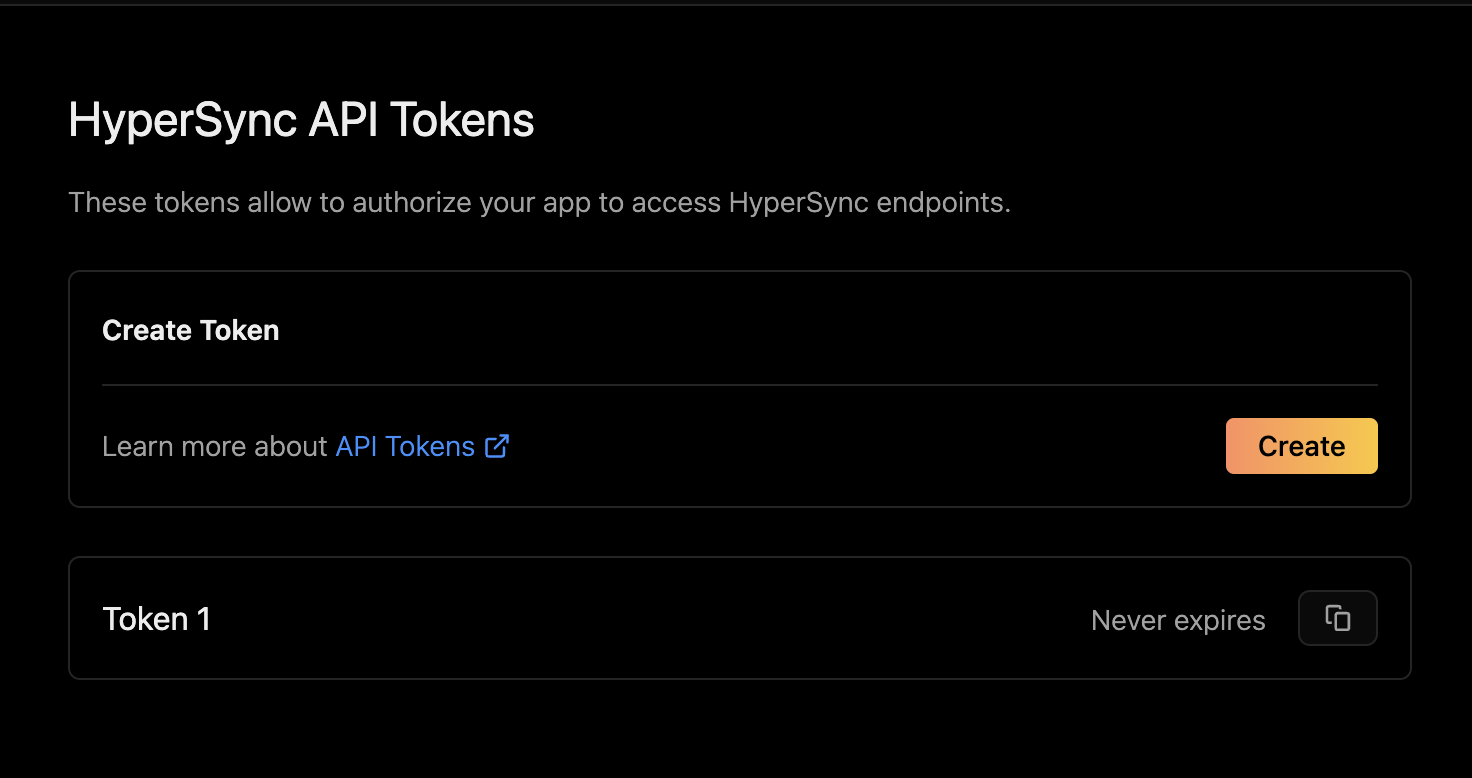The image size is (1472, 778).
Task: Select the Never expires label
Action: (1177, 620)
